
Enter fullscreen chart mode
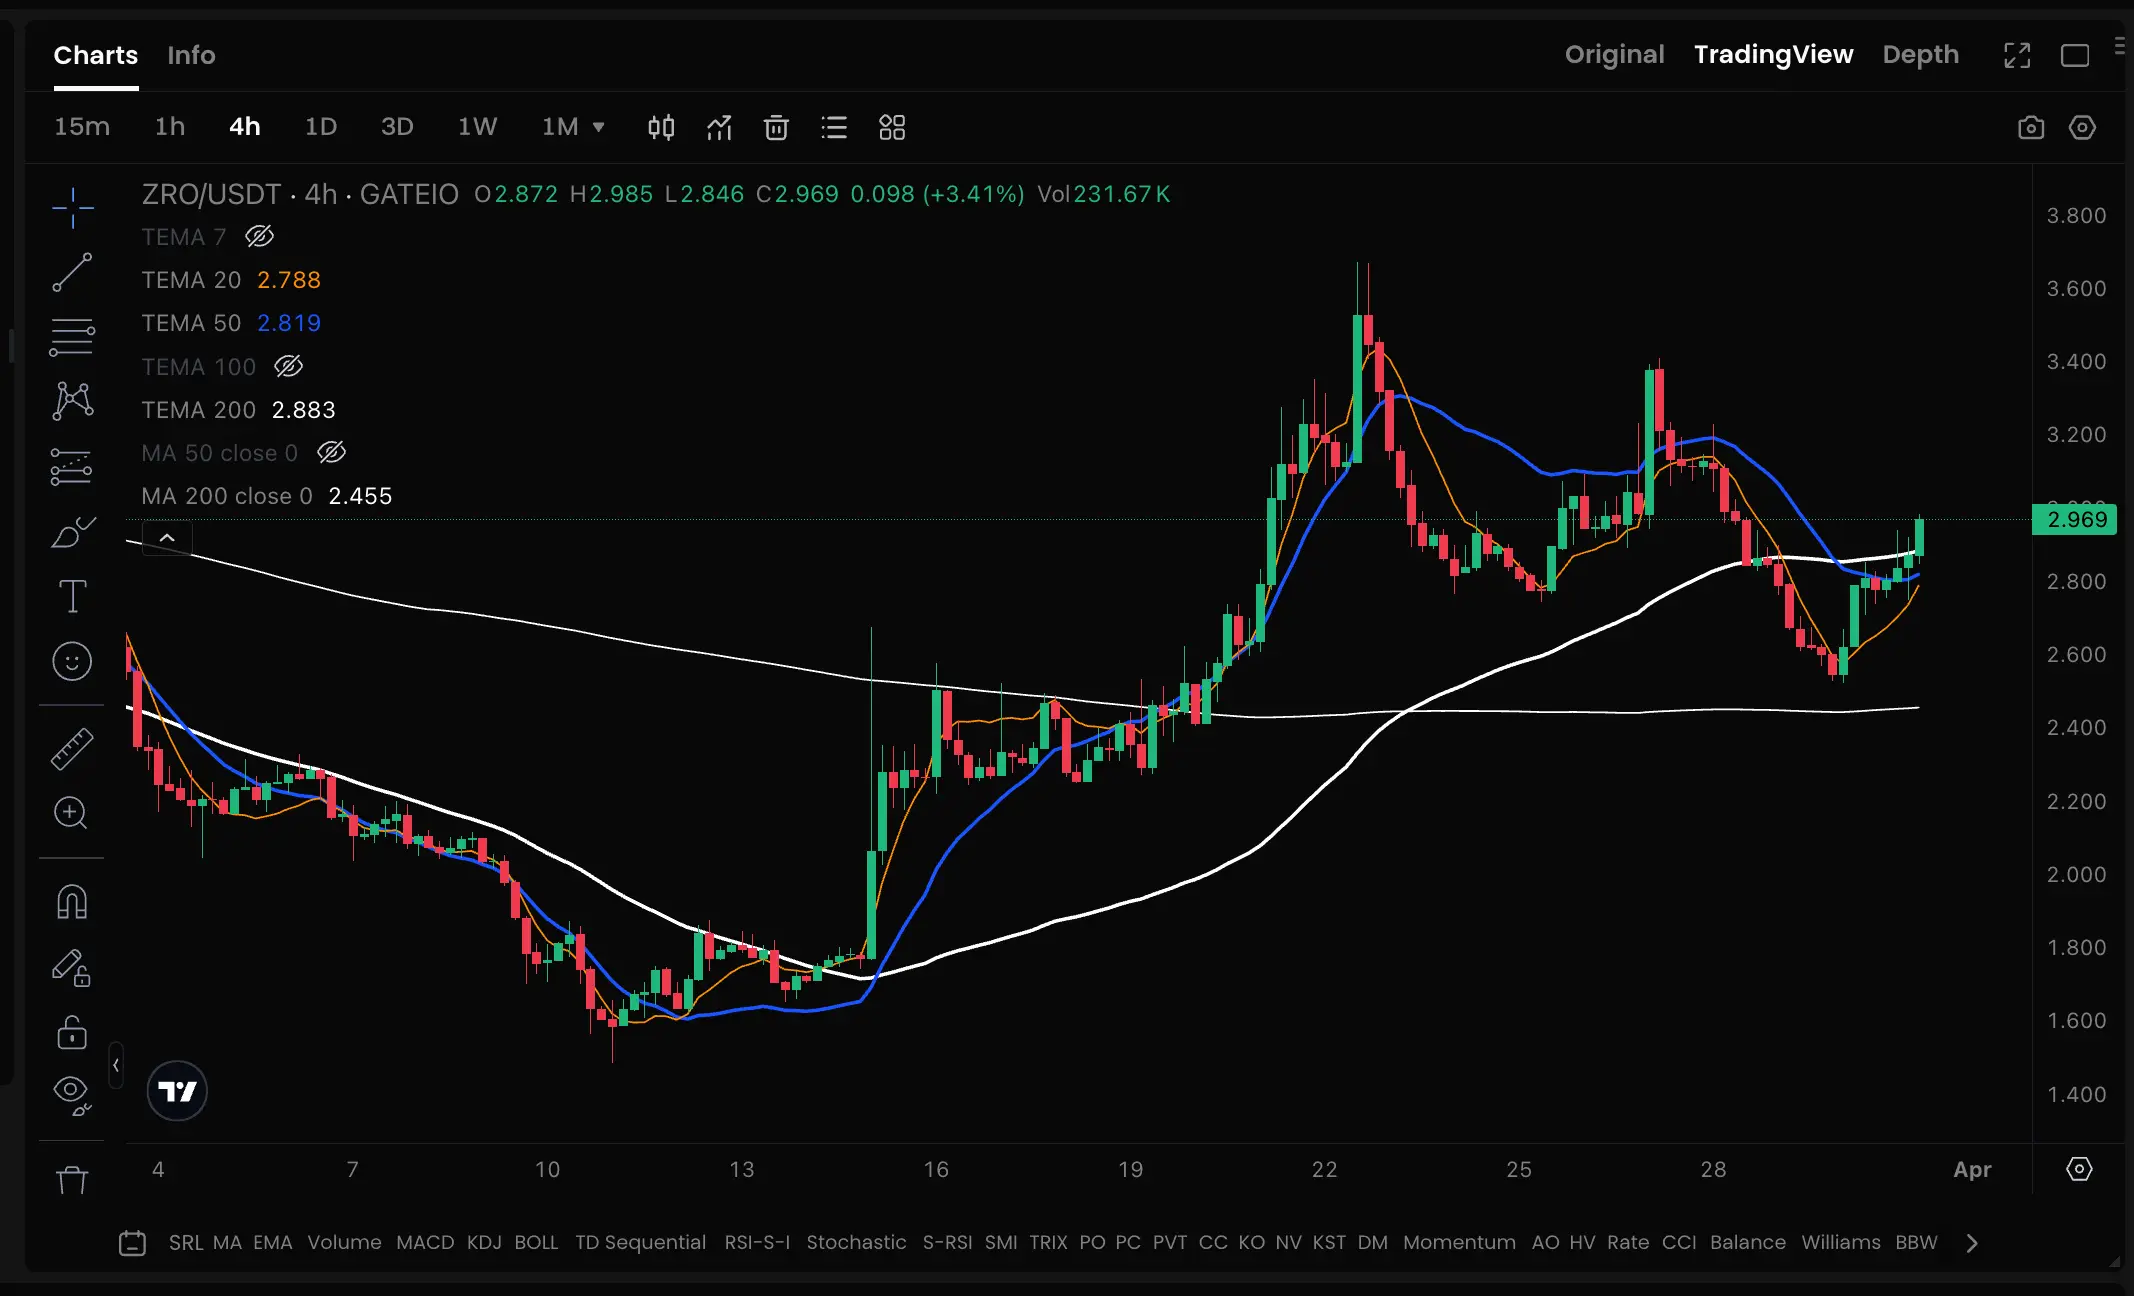tap(2017, 55)
